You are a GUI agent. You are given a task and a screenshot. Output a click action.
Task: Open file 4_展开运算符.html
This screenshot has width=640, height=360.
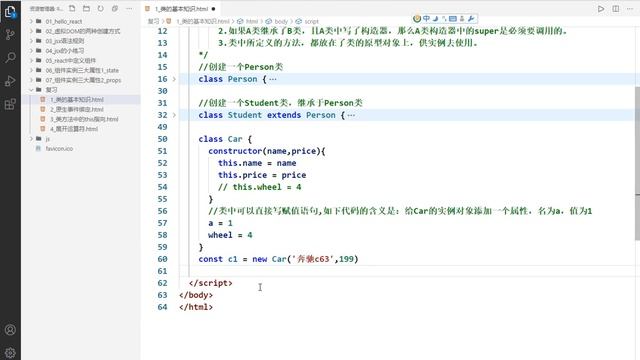74,129
